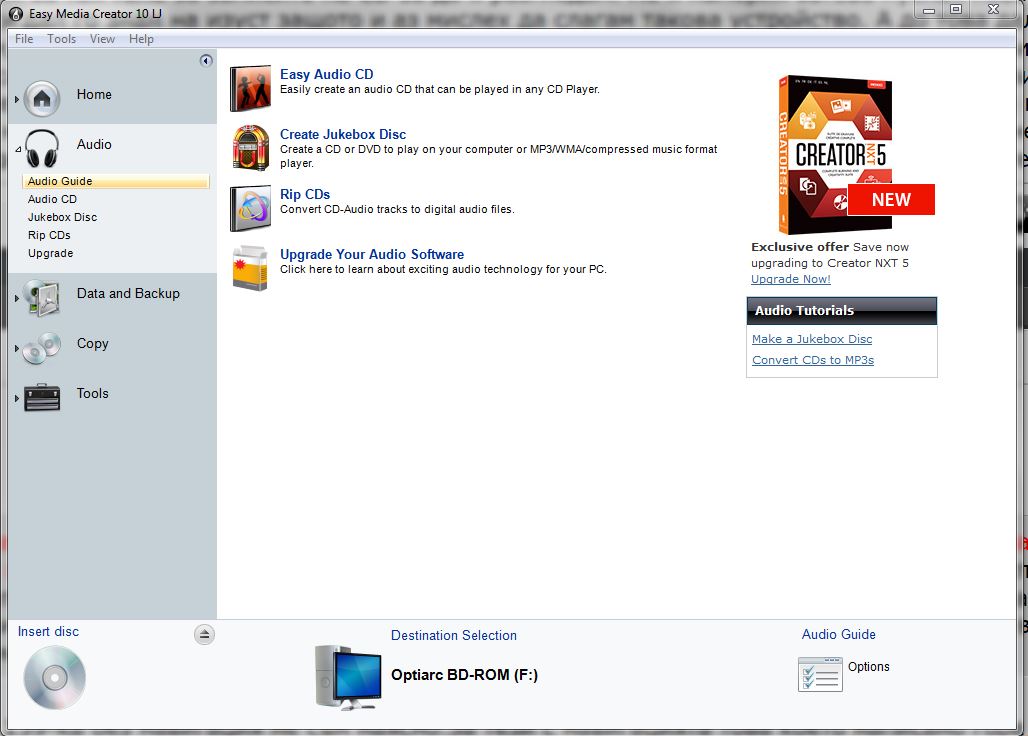Collapse the left sidebar panel arrow

tap(206, 61)
